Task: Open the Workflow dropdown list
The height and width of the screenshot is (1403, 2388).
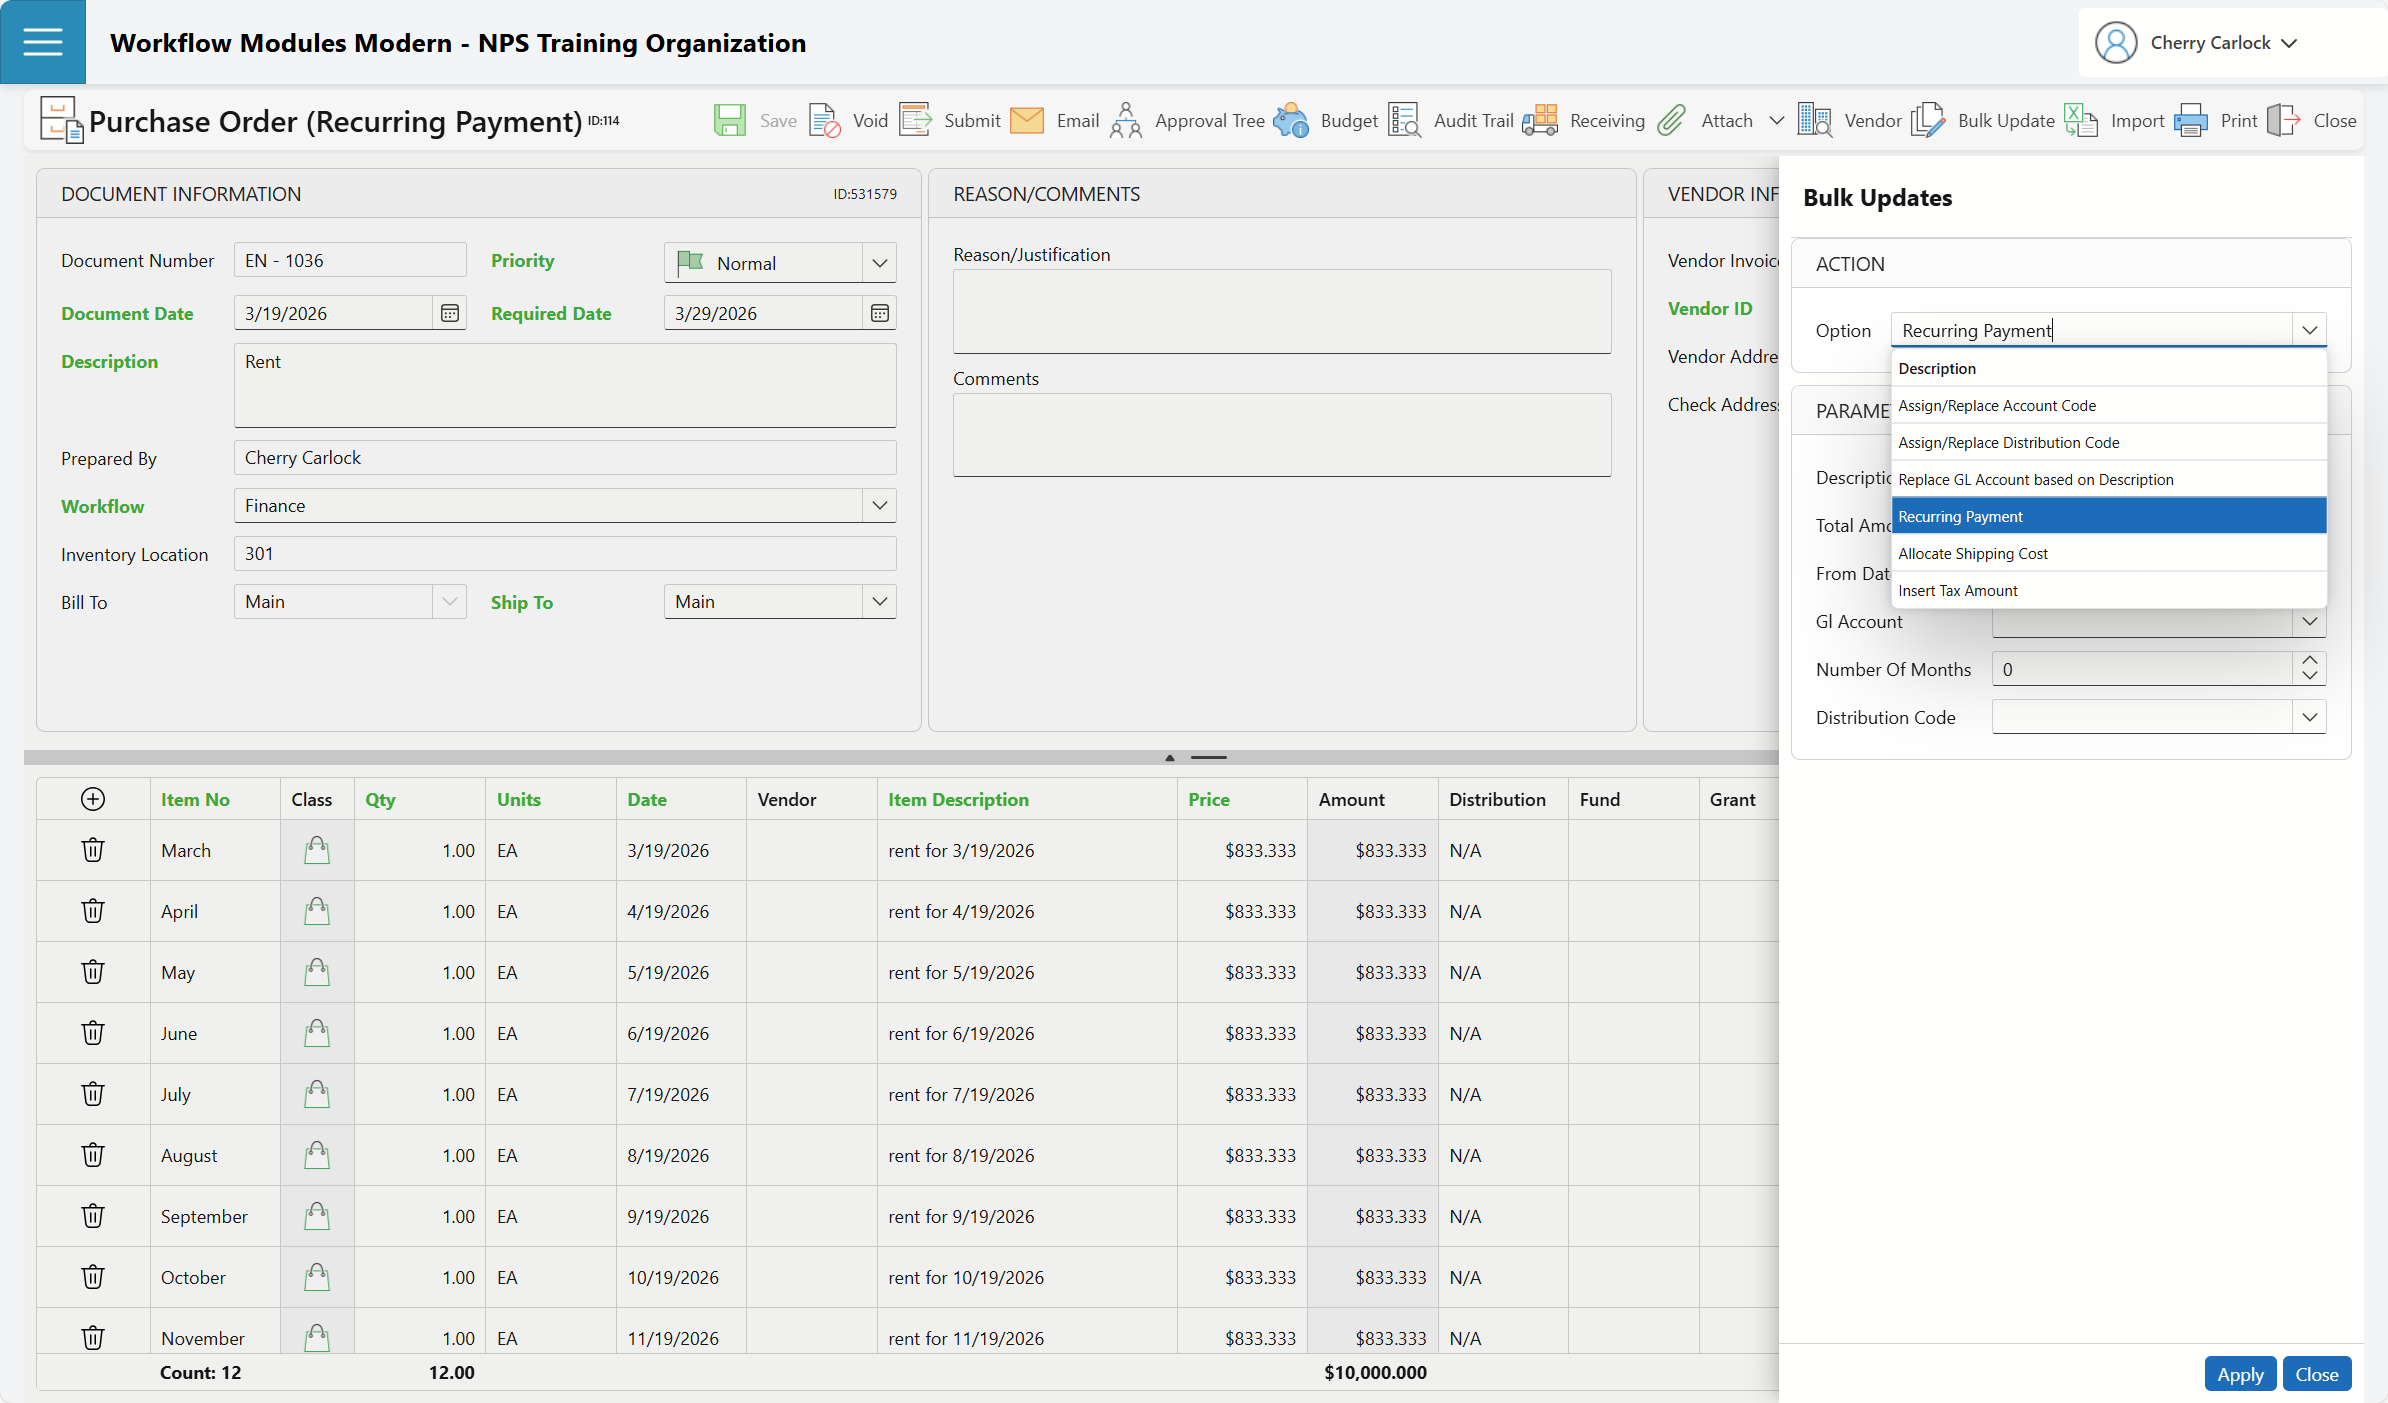Action: 879,505
